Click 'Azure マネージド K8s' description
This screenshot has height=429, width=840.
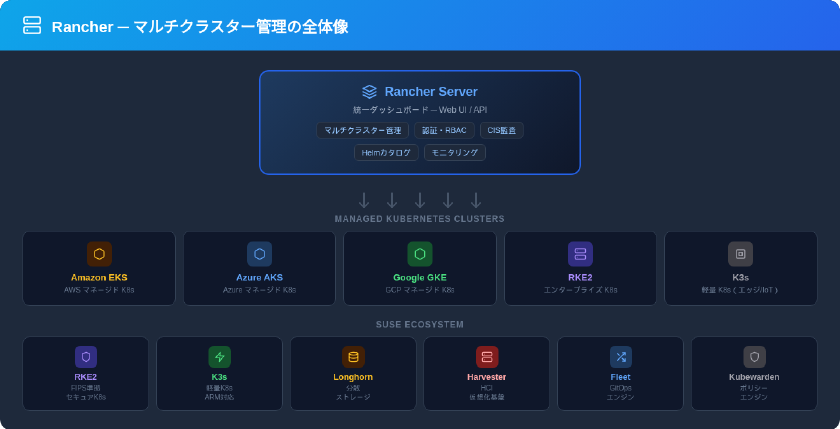coord(259,290)
